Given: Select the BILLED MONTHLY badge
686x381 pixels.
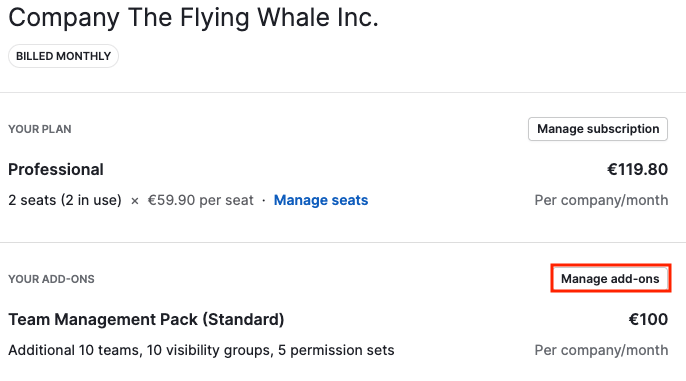Looking at the screenshot, I should pos(63,56).
